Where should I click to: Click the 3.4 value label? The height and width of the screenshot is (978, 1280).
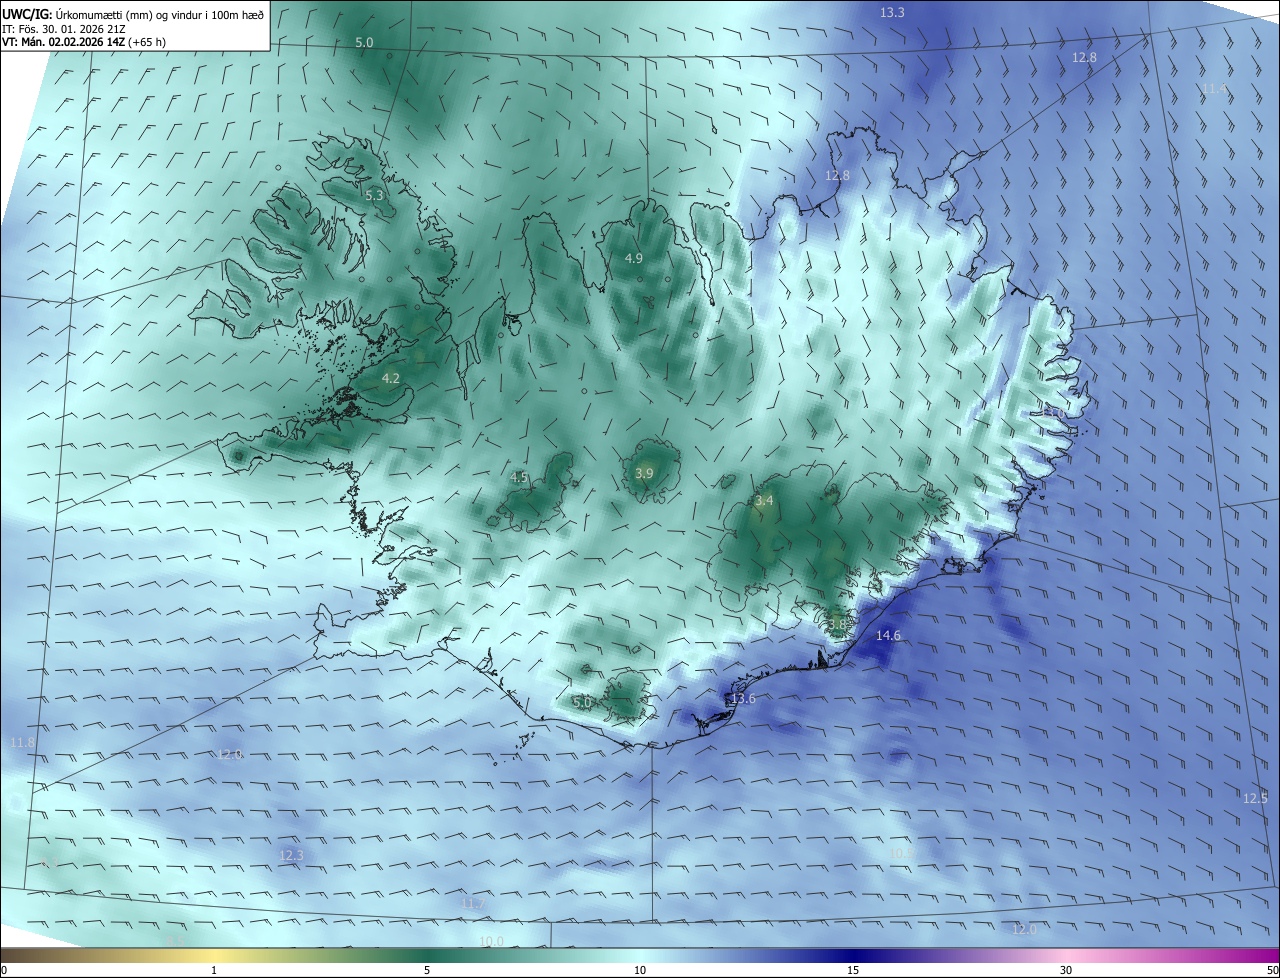pyautogui.click(x=764, y=499)
